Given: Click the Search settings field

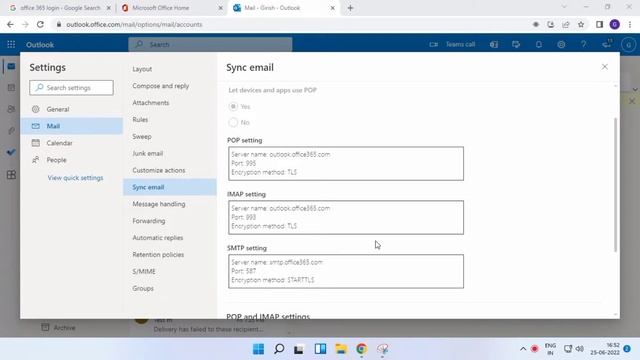Looking at the screenshot, I should [71, 88].
